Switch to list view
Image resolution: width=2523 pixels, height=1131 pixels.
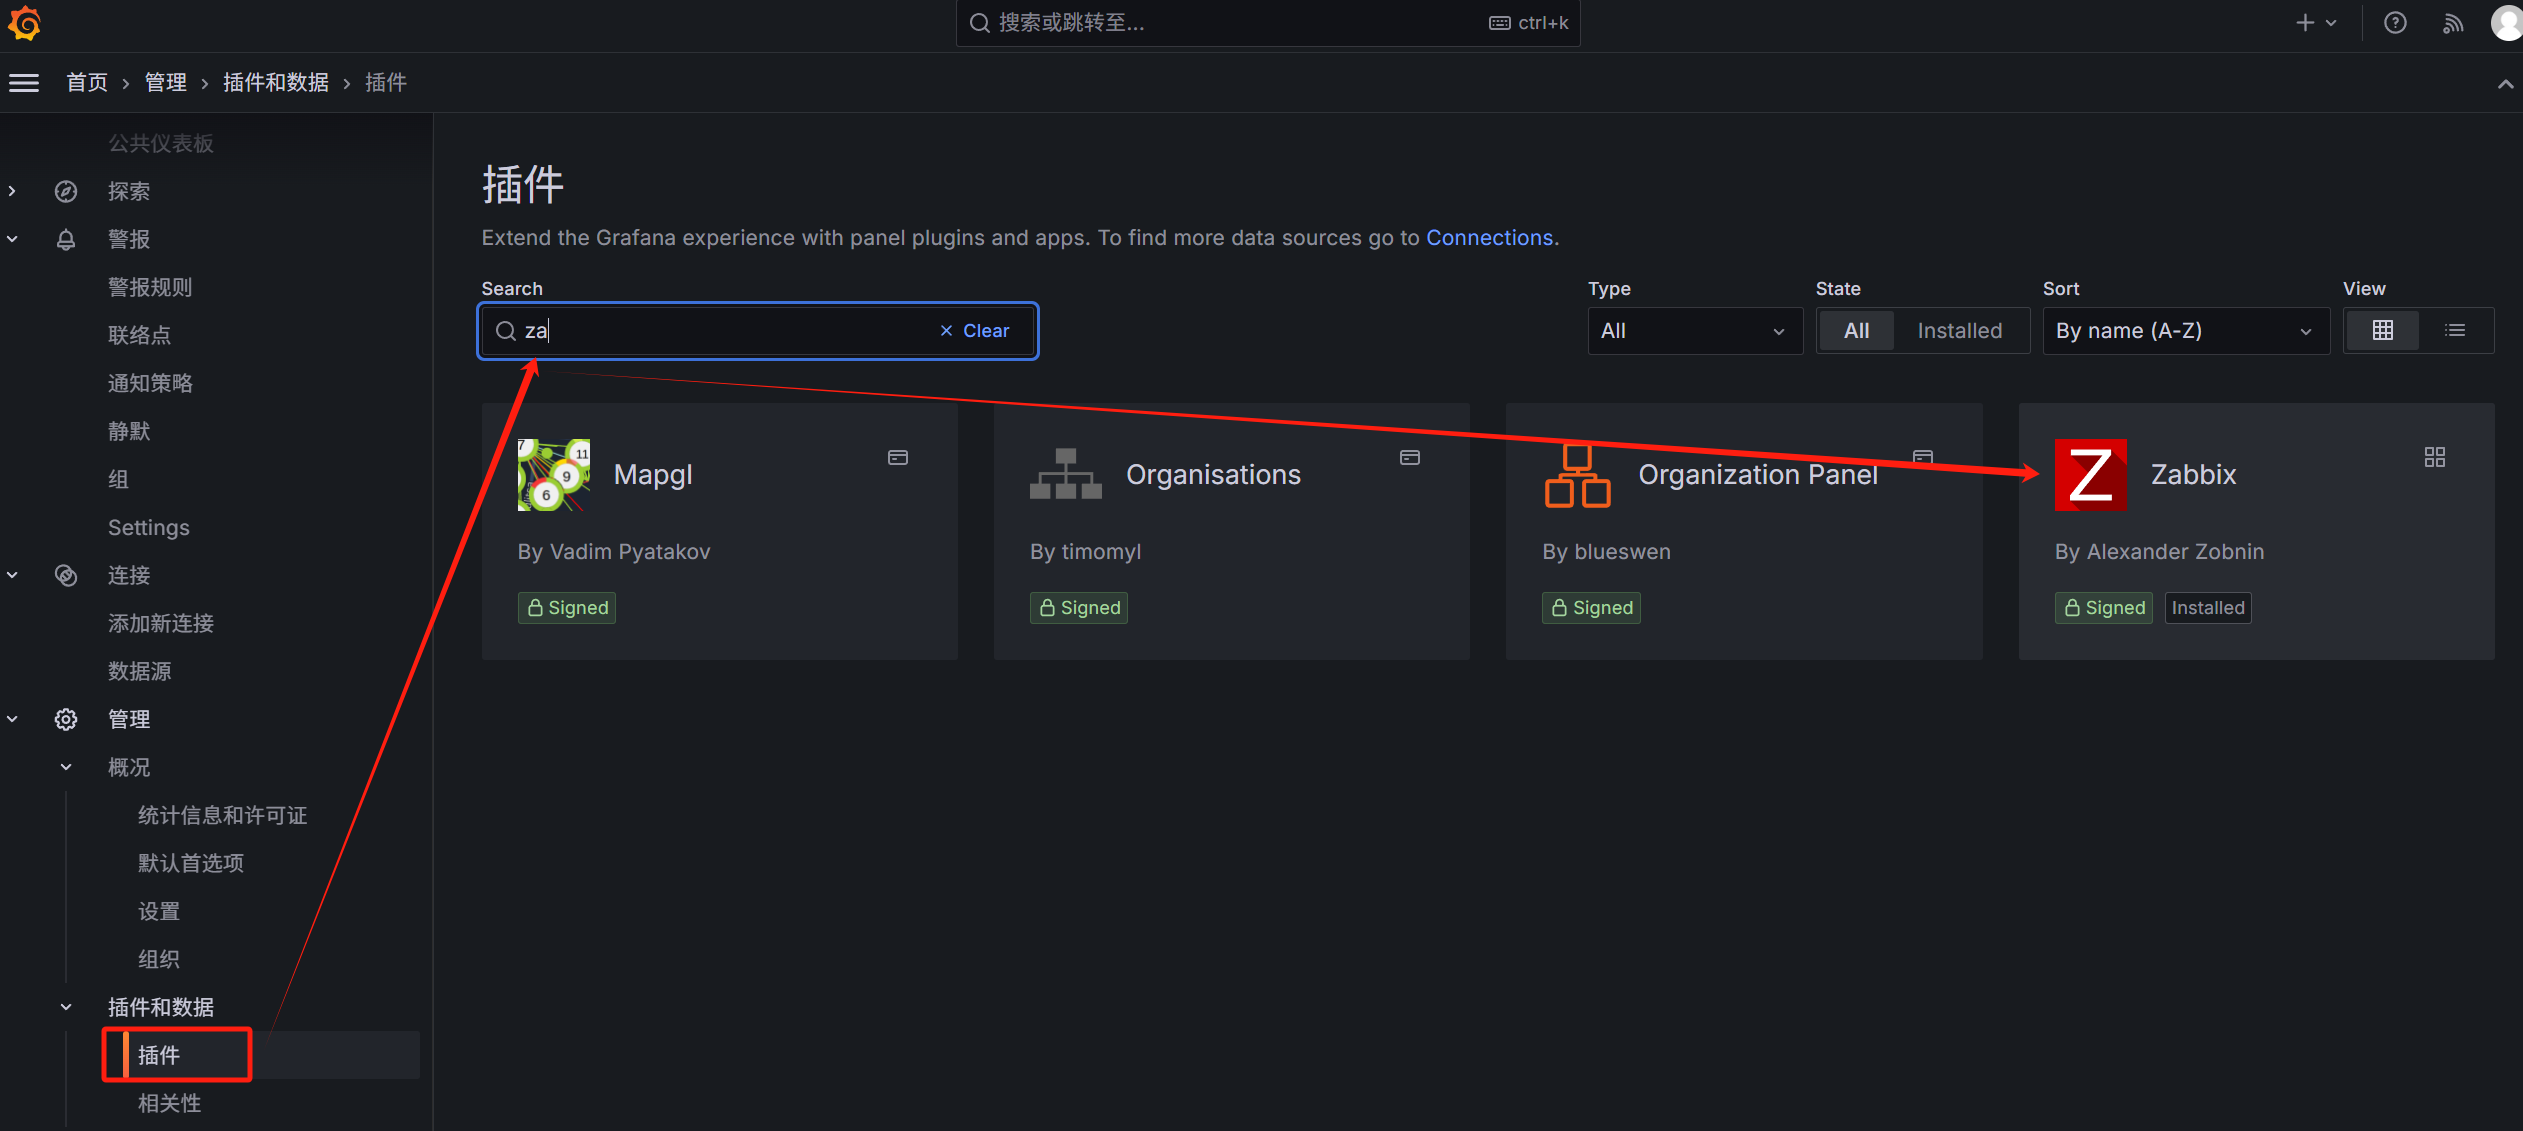pyautogui.click(x=2455, y=330)
